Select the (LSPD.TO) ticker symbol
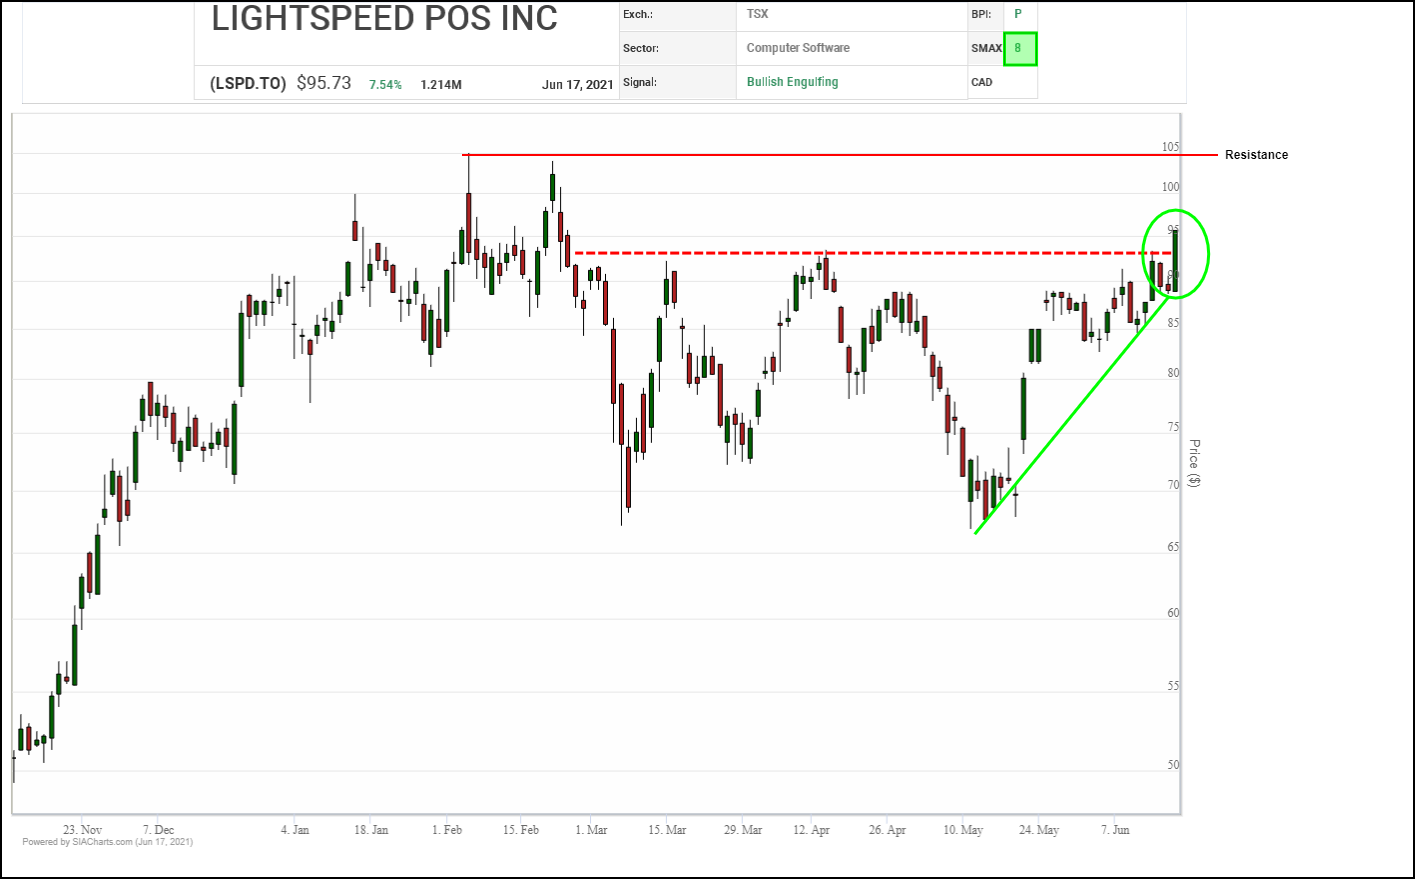This screenshot has height=879, width=1415. coord(248,84)
